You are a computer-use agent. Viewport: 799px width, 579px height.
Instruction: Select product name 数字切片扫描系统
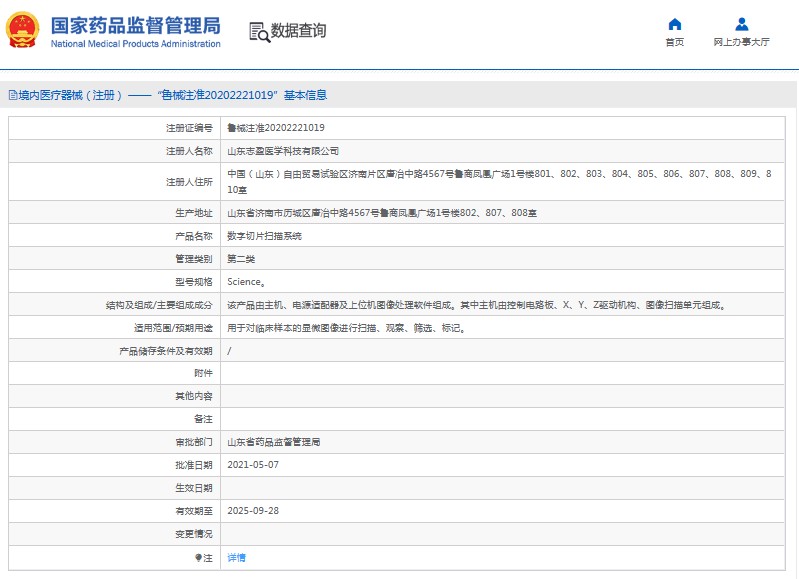(x=264, y=236)
